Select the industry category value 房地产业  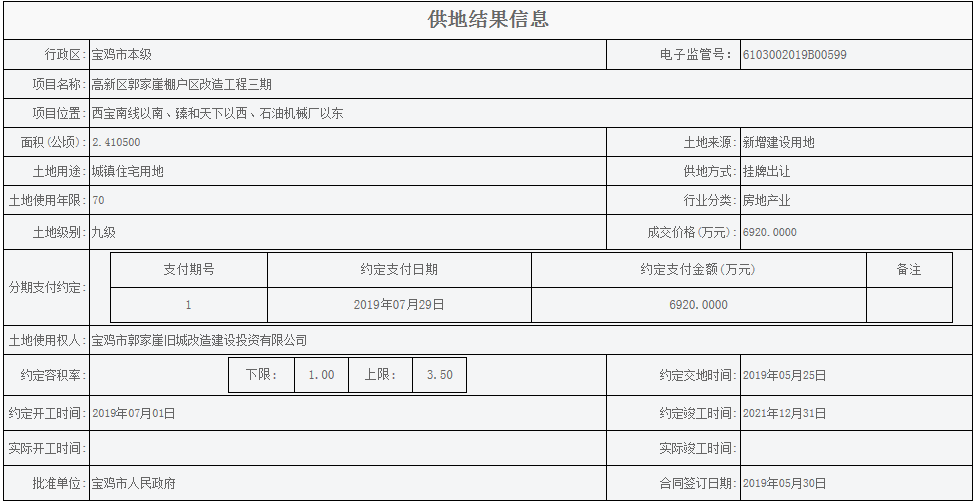pyautogui.click(x=766, y=201)
